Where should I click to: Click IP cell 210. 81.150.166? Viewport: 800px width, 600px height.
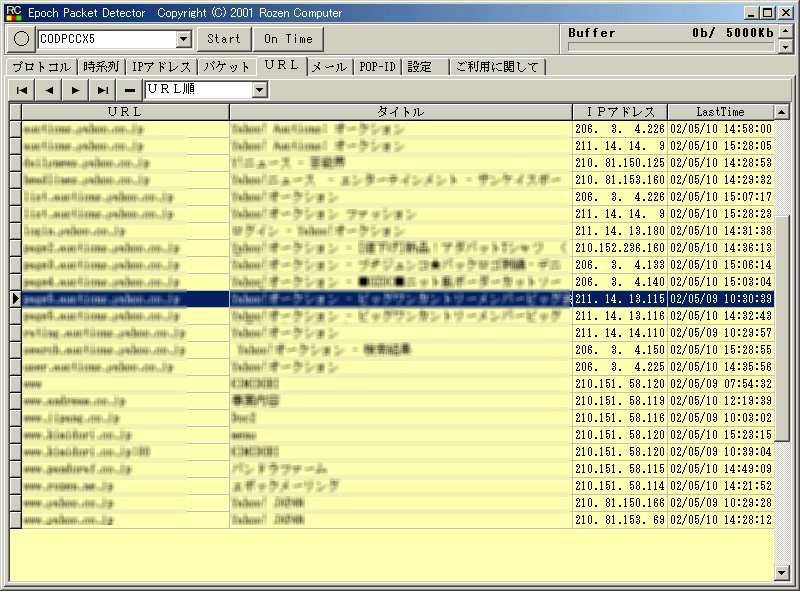pos(620,503)
